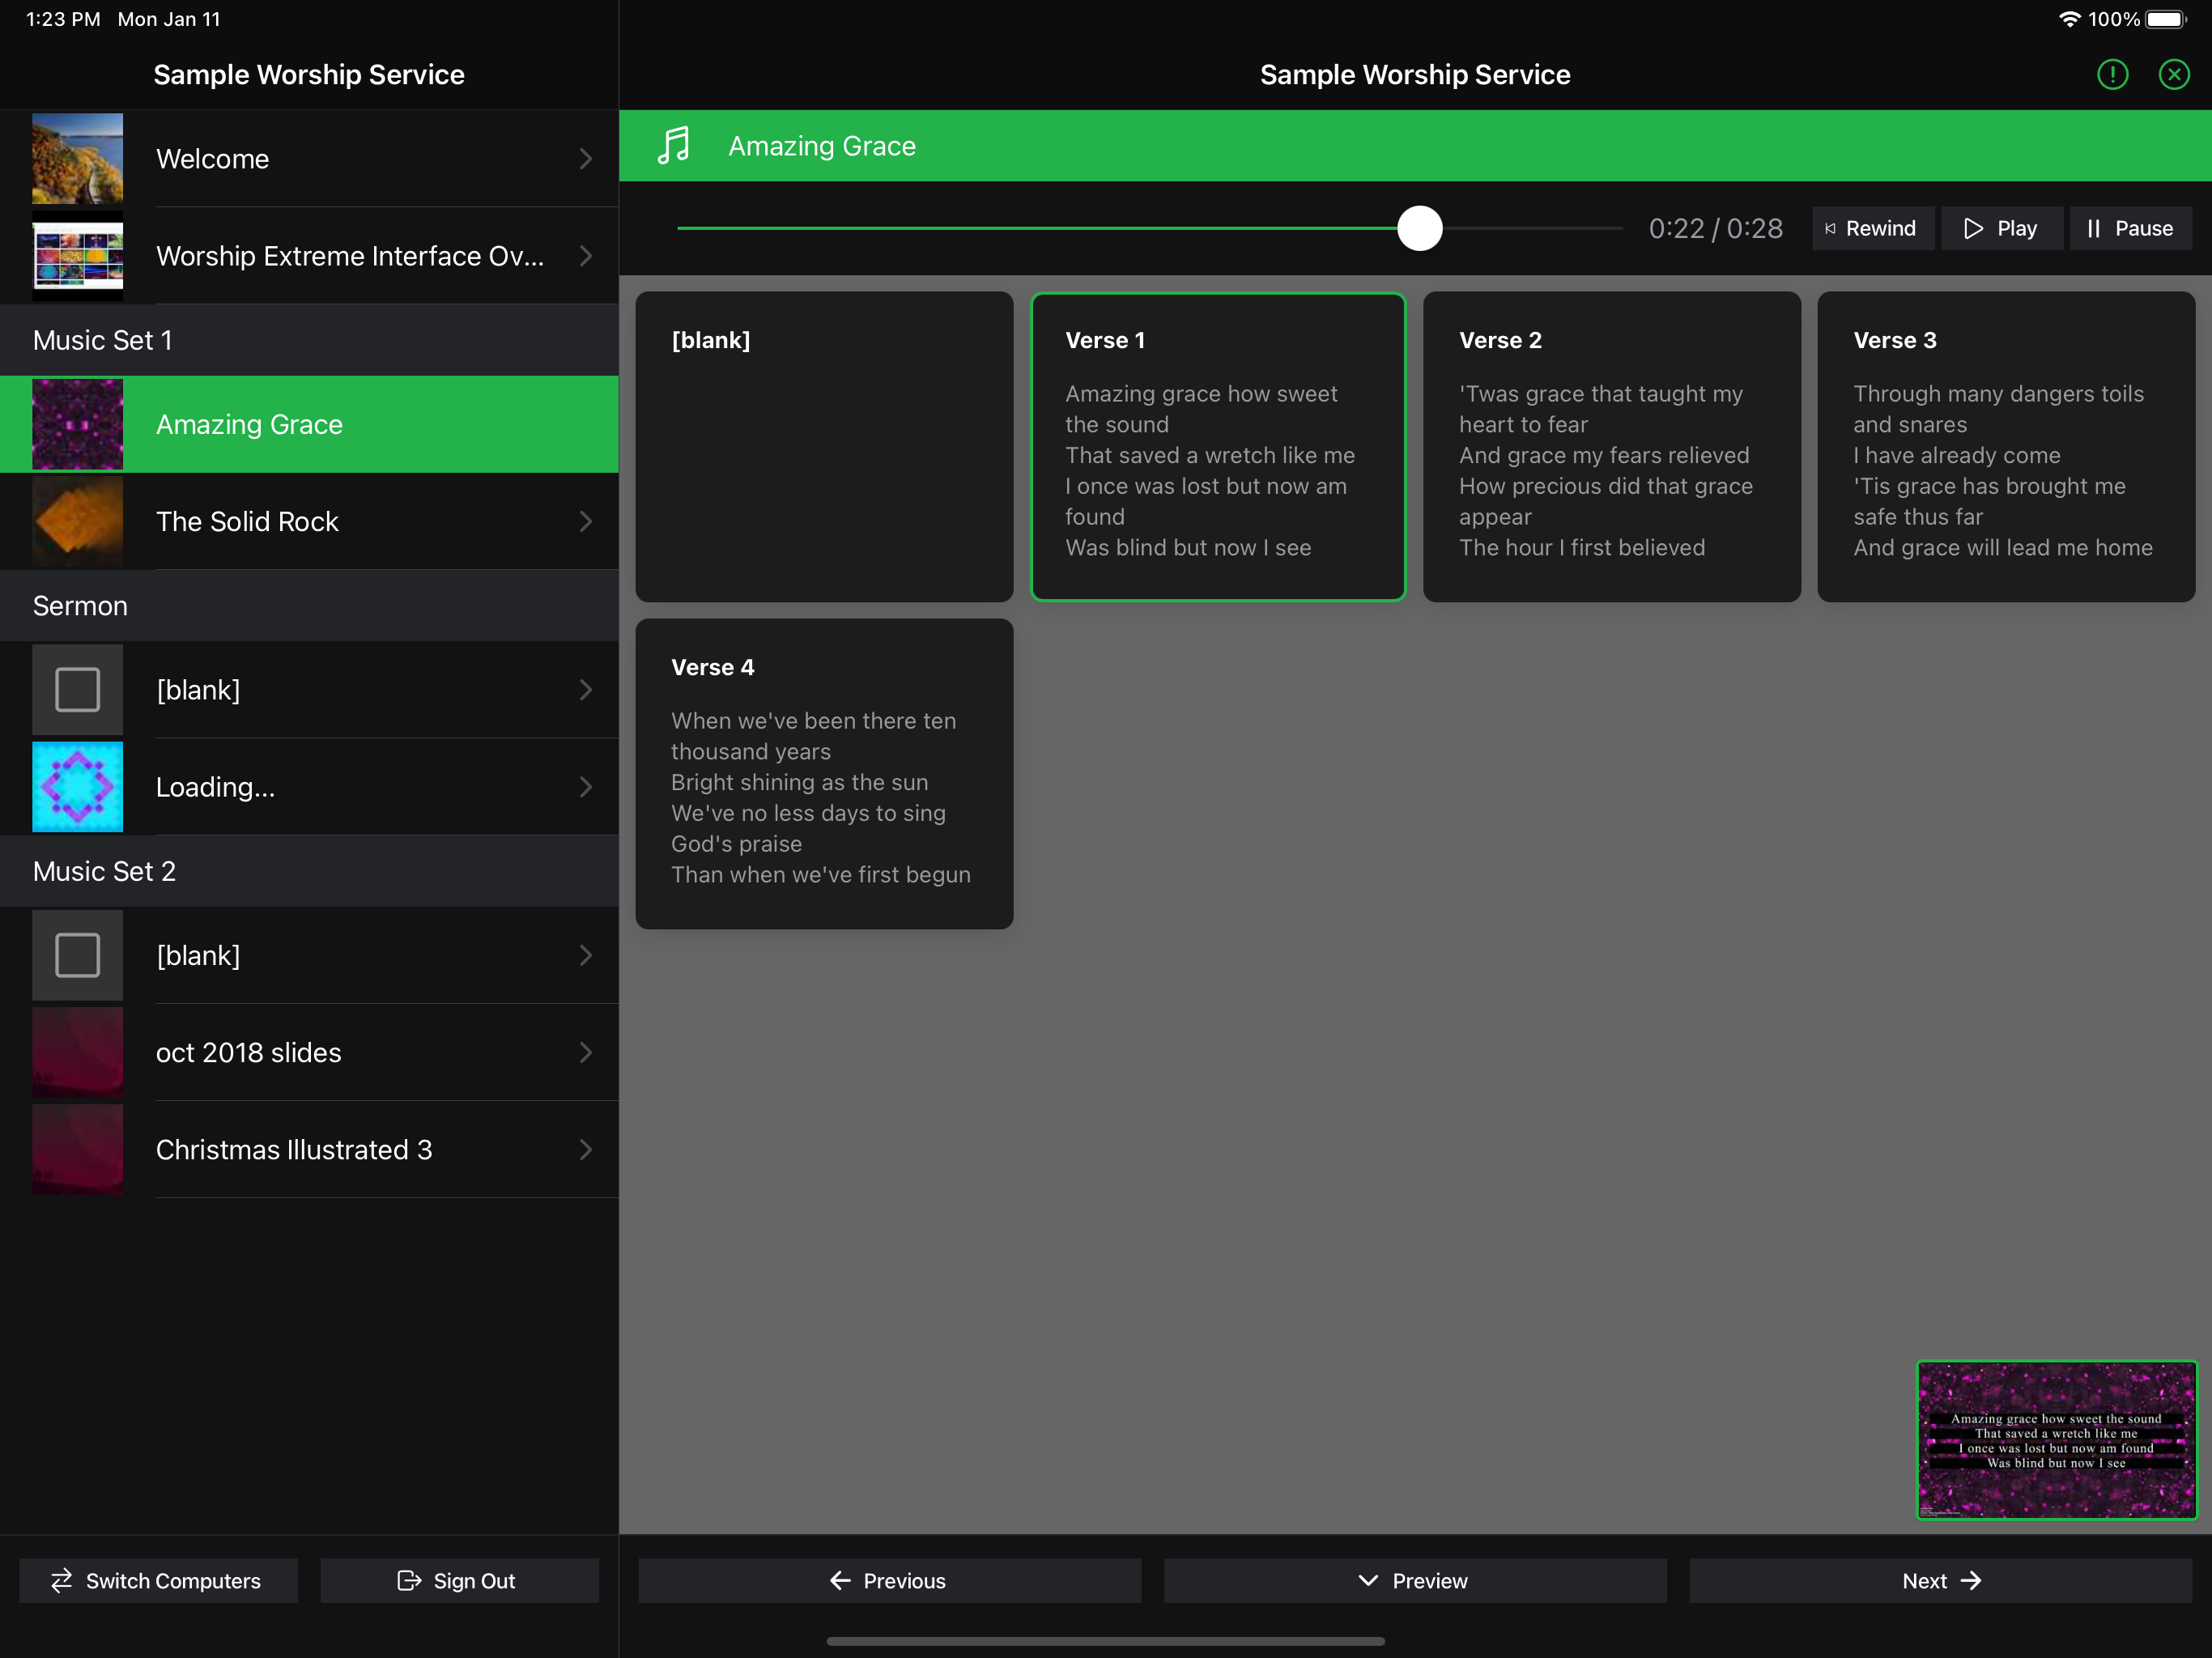Click the green alert exclamation icon
Image resolution: width=2212 pixels, height=1658 pixels.
(x=2112, y=74)
